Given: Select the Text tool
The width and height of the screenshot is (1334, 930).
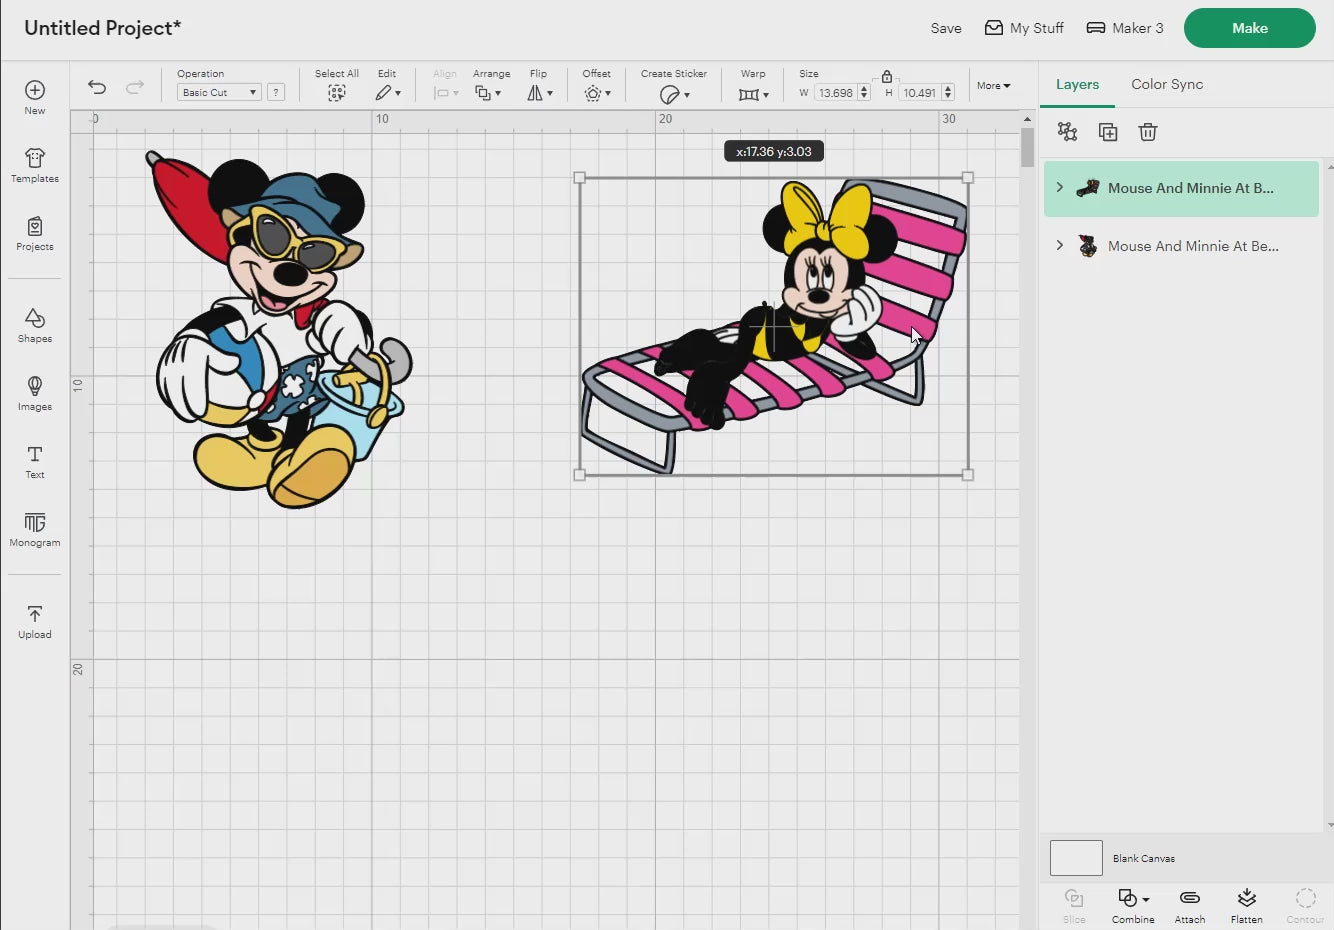Looking at the screenshot, I should [35, 461].
